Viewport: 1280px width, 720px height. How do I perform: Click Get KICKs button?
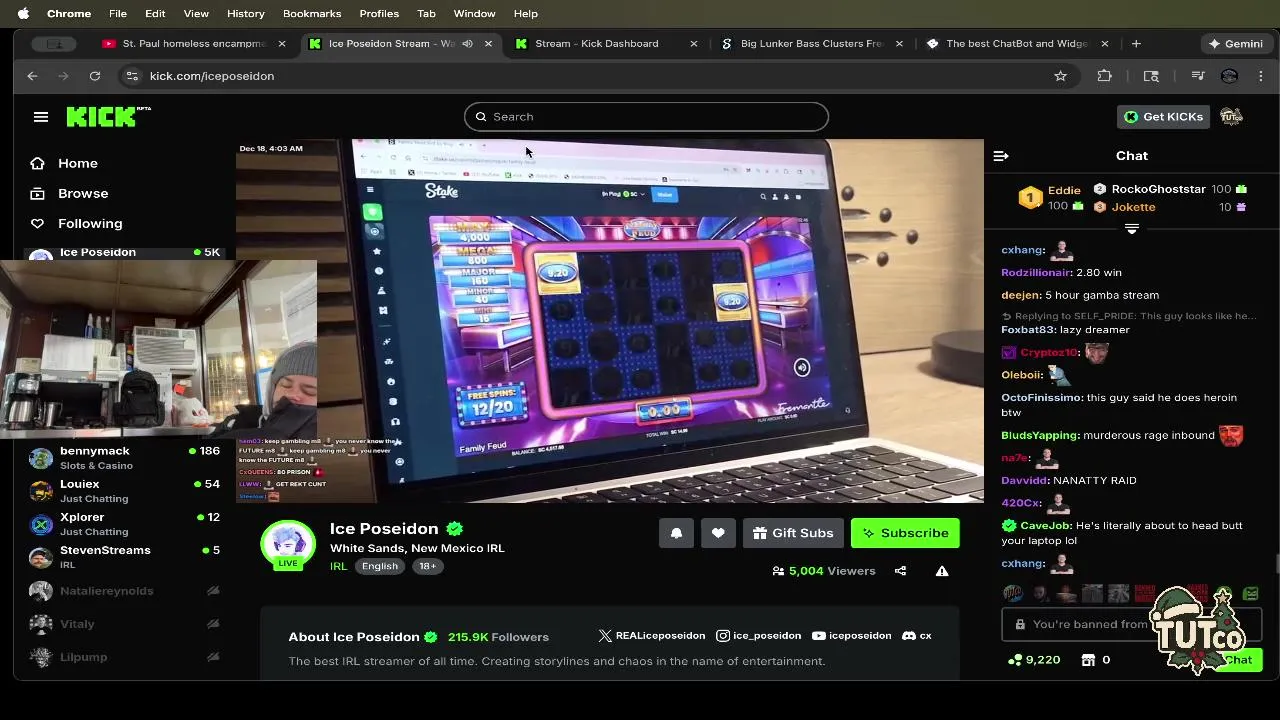pos(1163,117)
